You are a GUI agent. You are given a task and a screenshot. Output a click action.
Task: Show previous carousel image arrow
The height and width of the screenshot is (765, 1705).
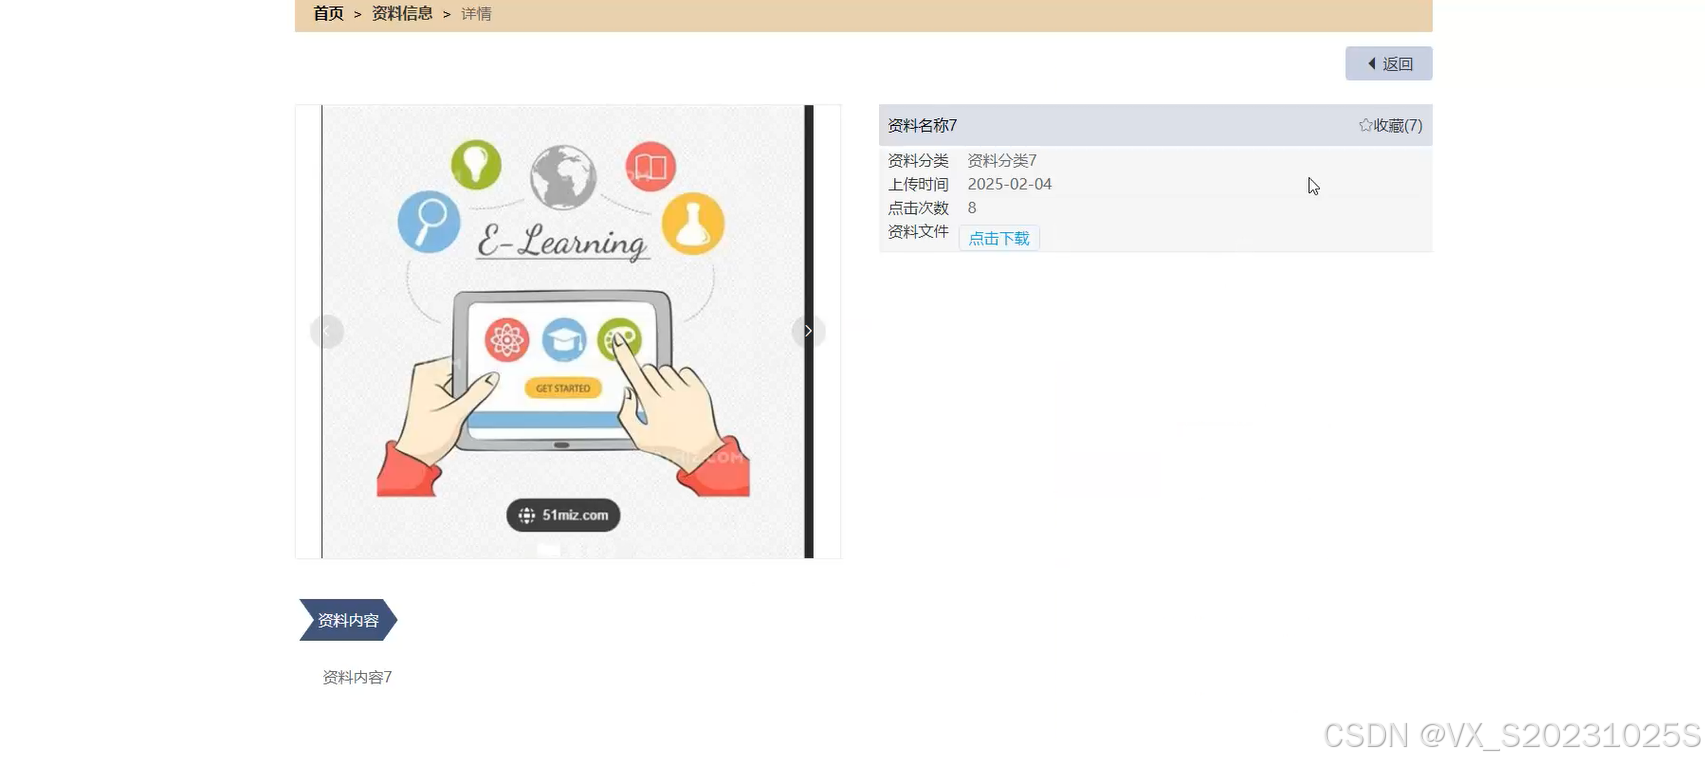(327, 331)
